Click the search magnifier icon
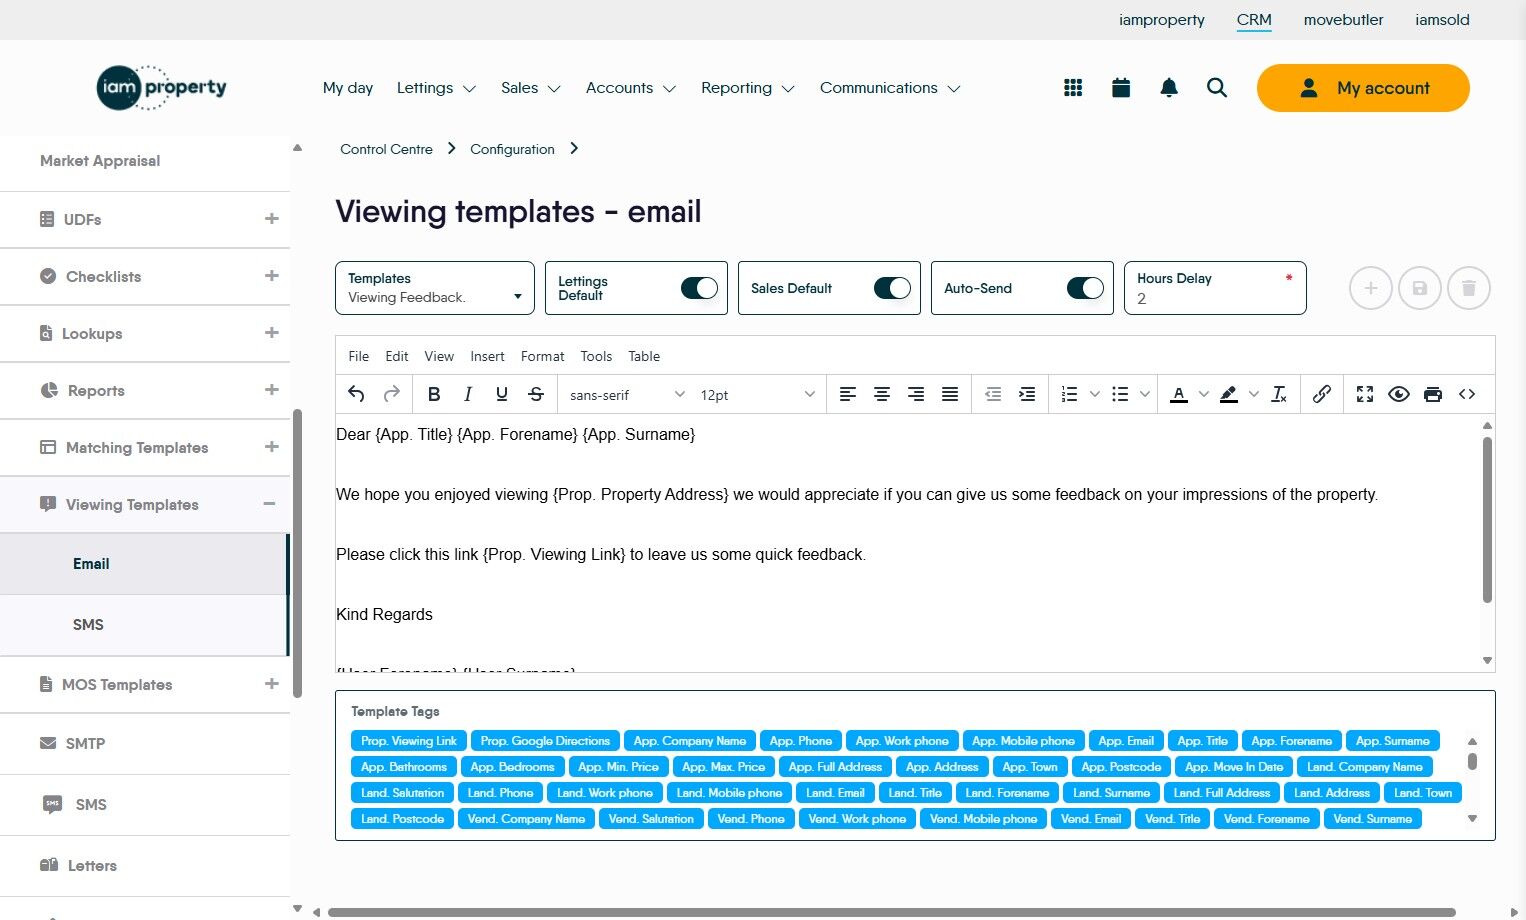The image size is (1526, 920). pyautogui.click(x=1217, y=88)
